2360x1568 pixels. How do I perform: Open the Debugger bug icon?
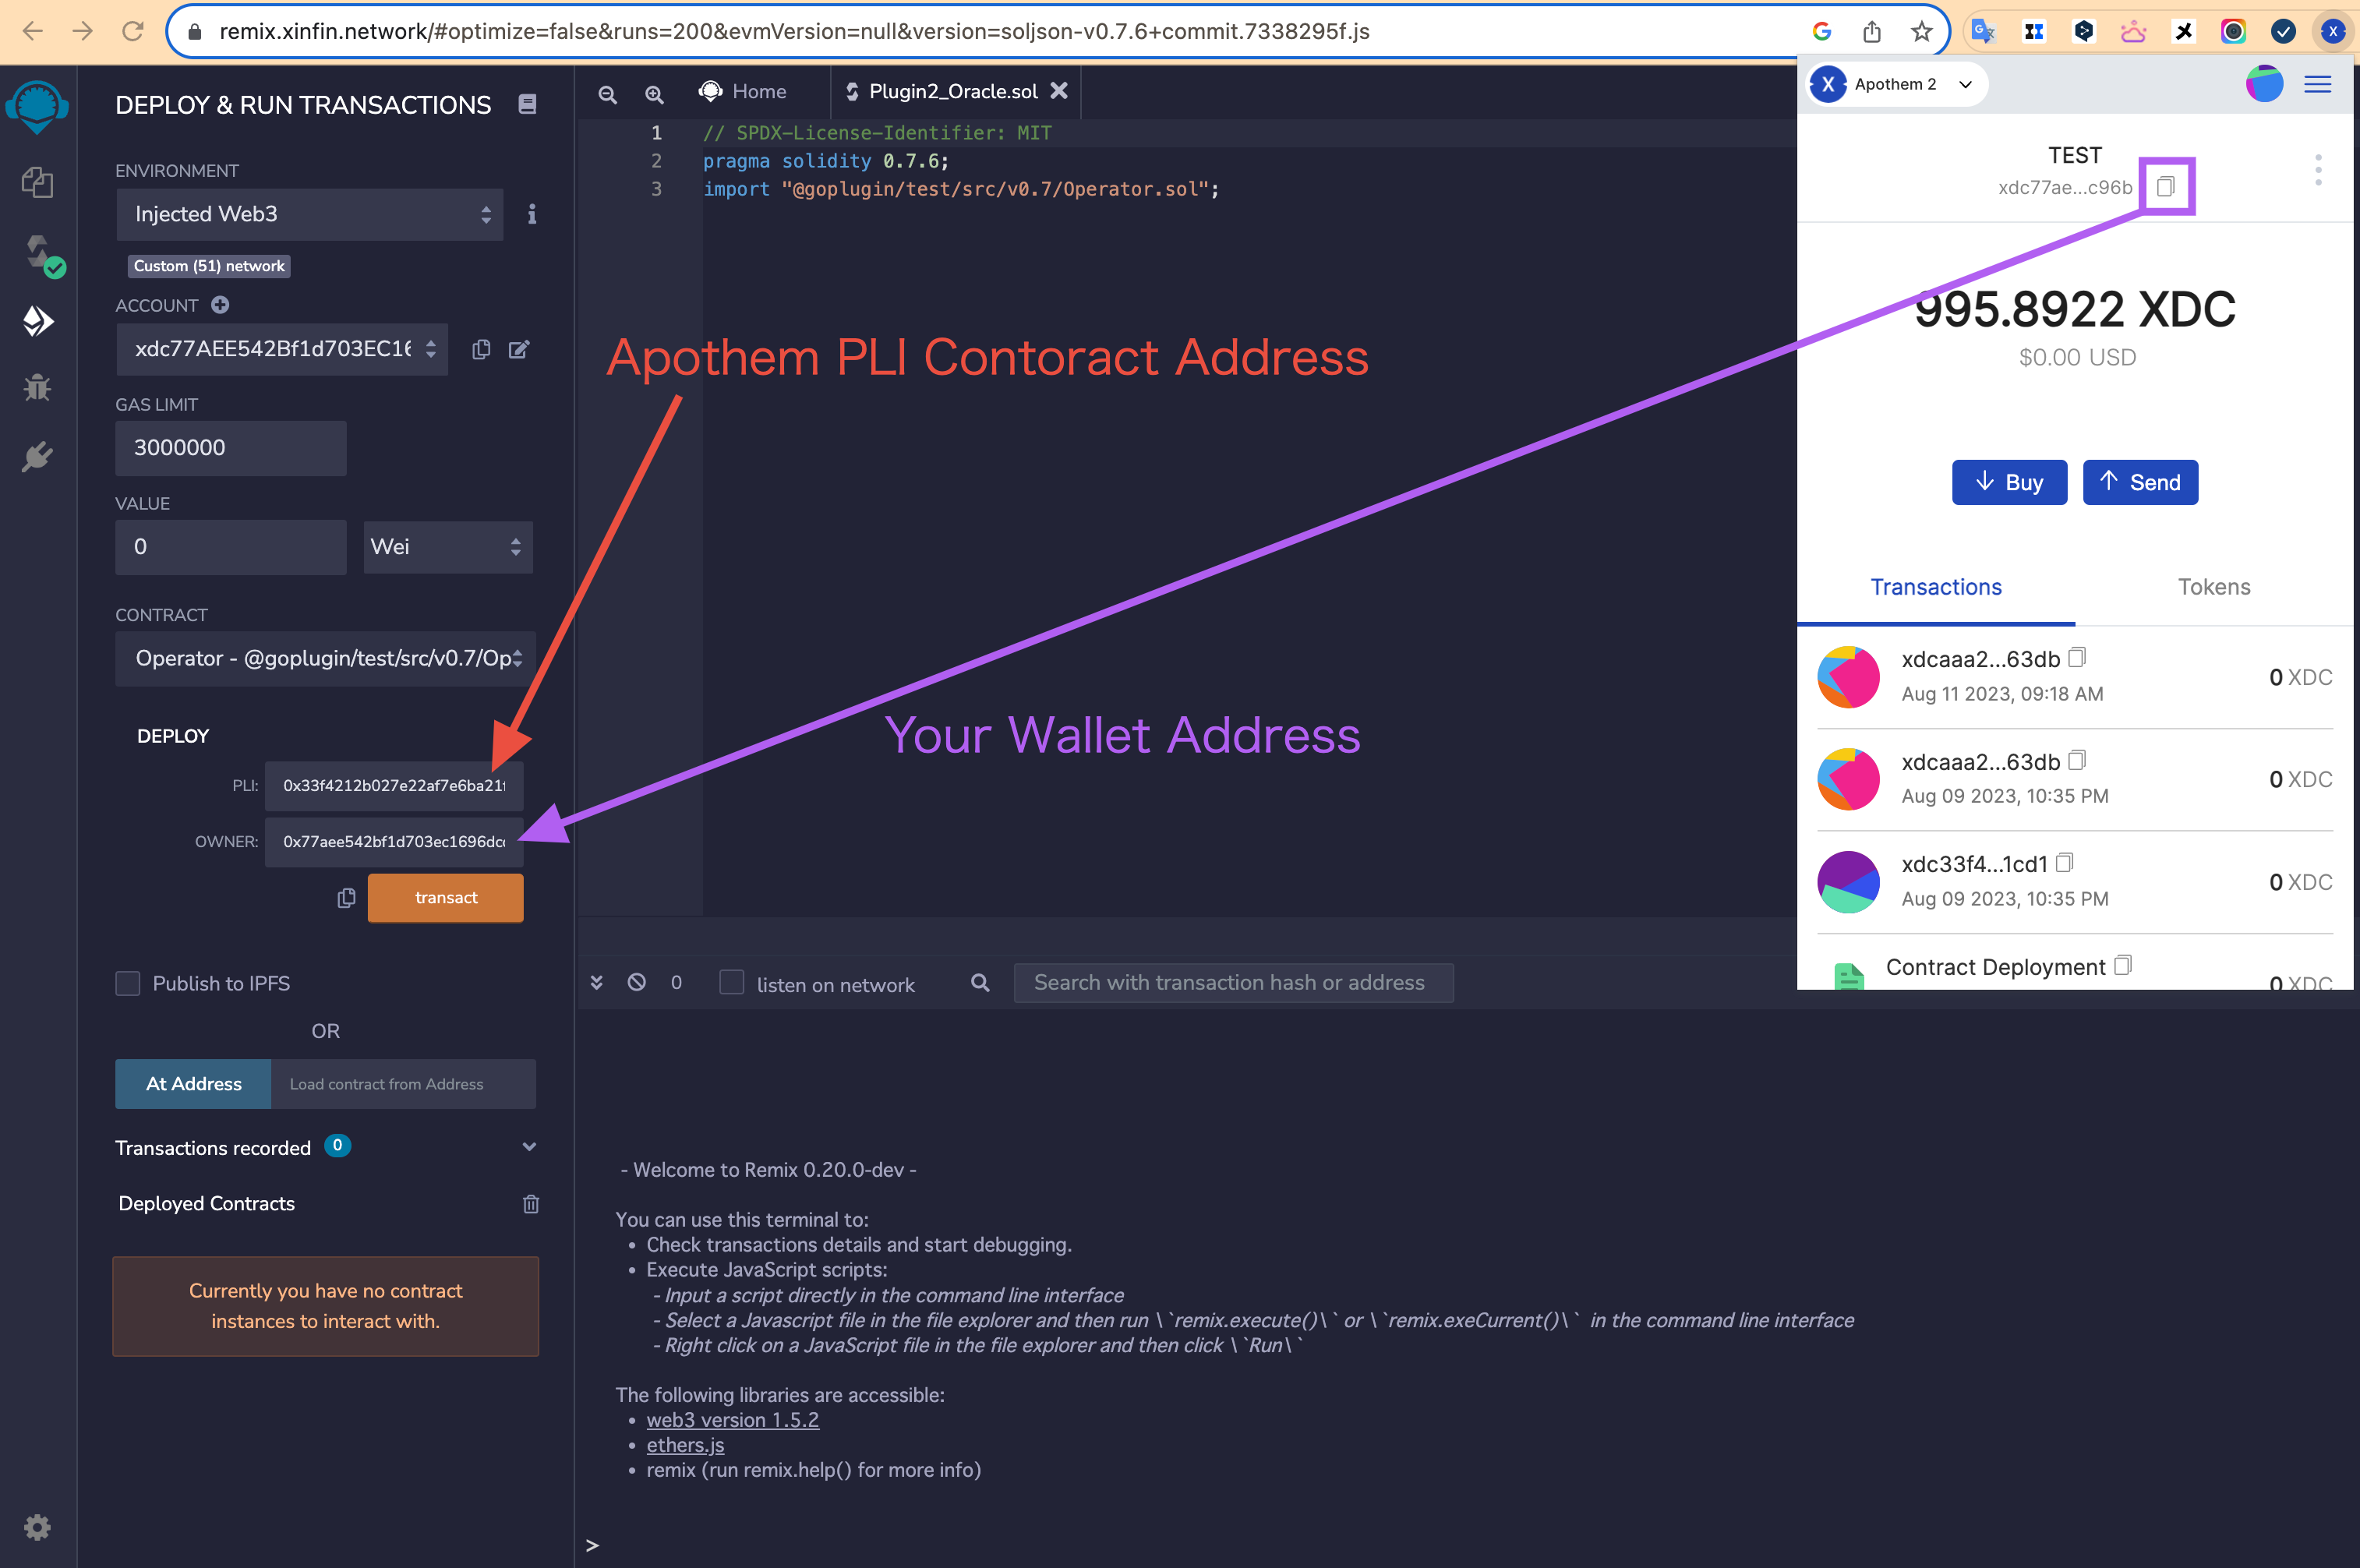tap(37, 388)
